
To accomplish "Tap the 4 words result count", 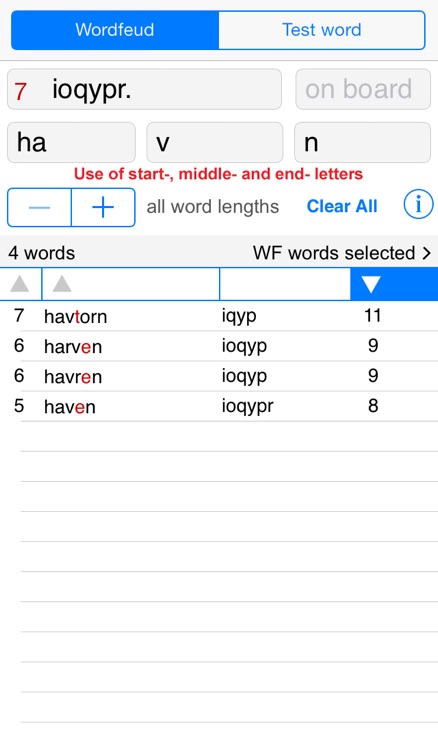I will coord(42,253).
